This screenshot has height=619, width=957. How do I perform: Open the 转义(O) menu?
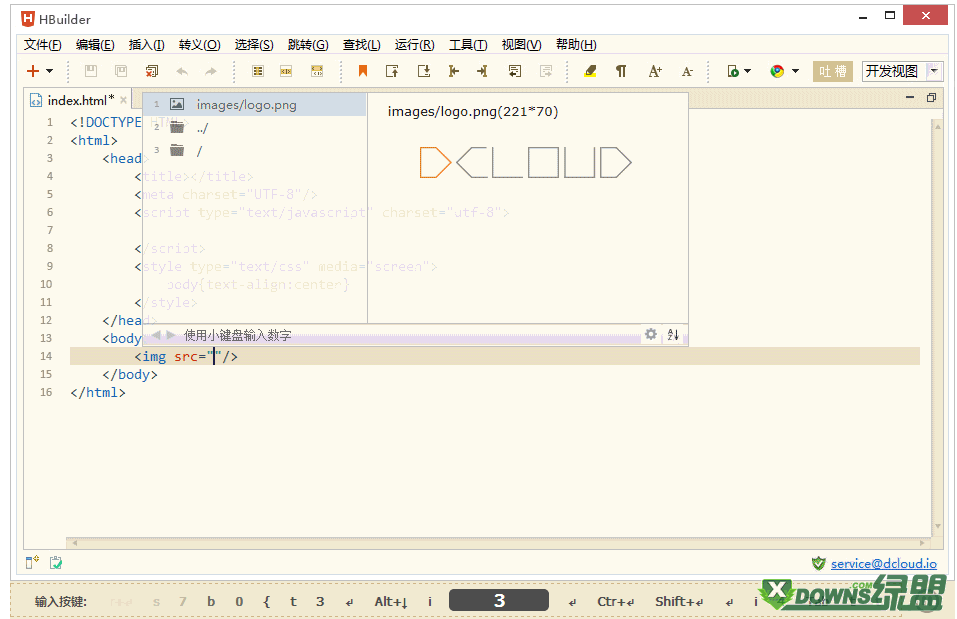(x=200, y=45)
